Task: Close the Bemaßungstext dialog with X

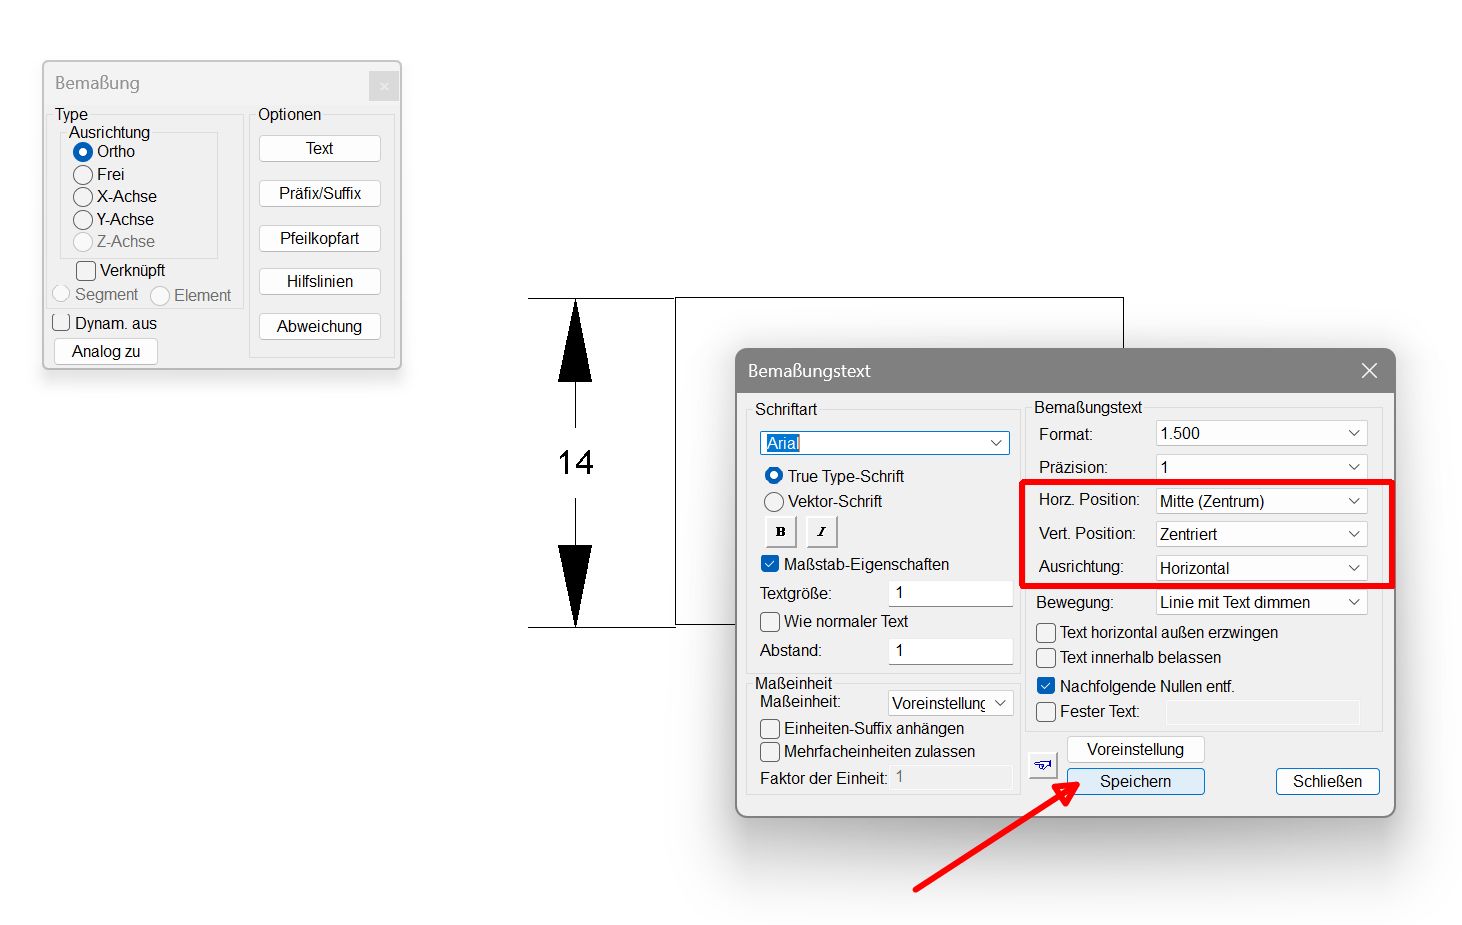Action: coord(1369,371)
